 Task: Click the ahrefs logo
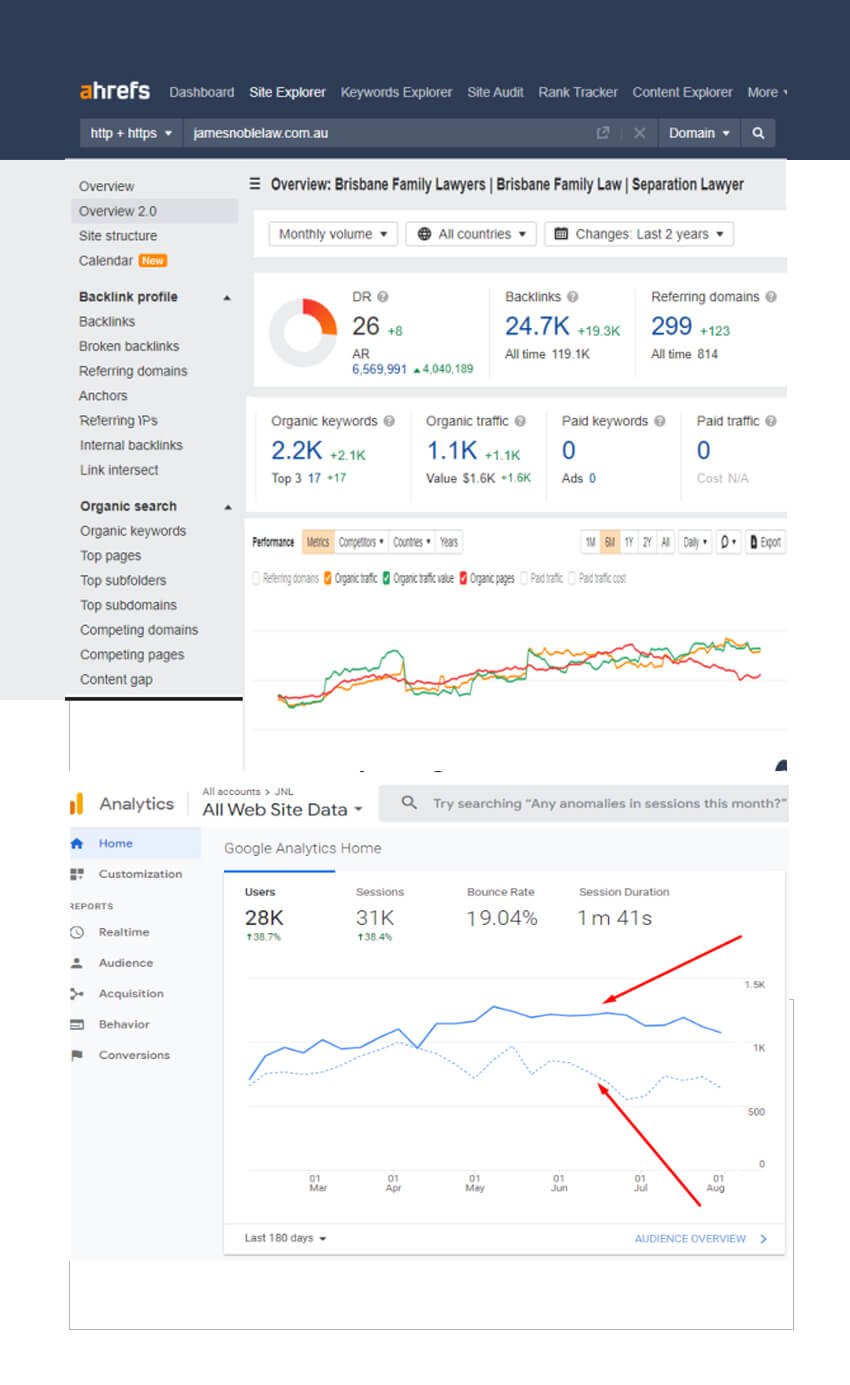pos(115,91)
